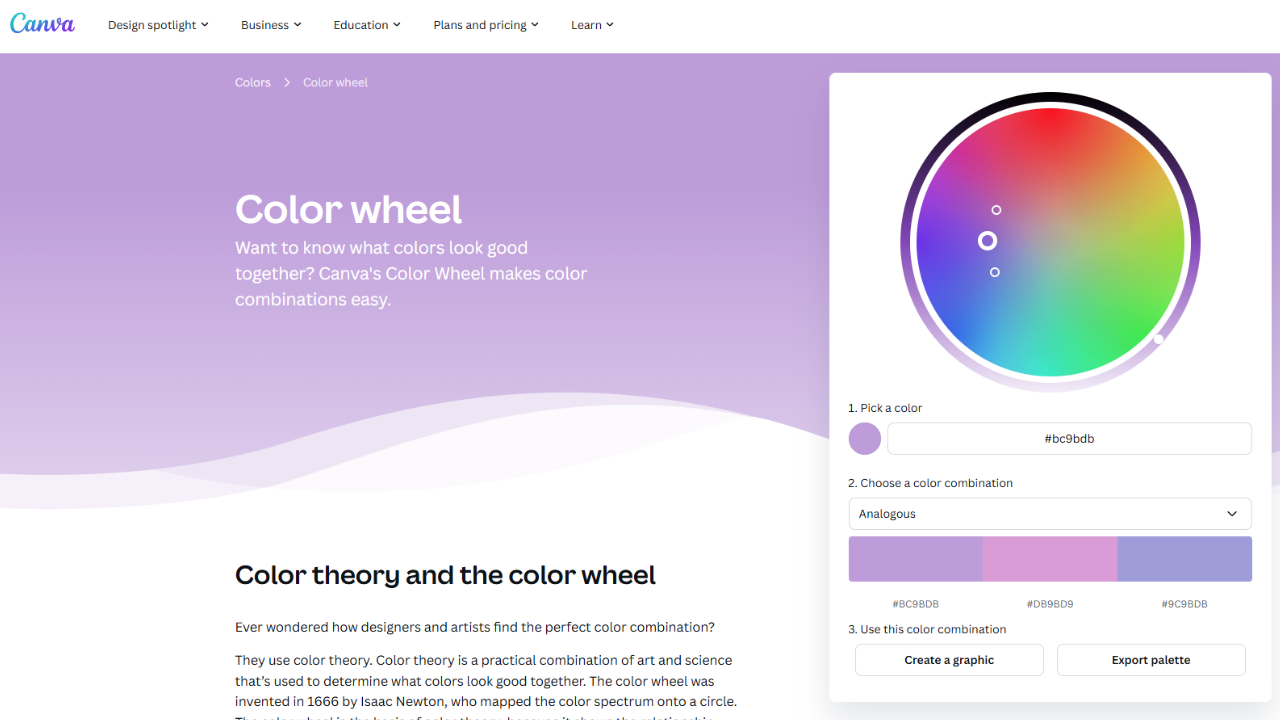This screenshot has height=720, width=1280.
Task: Click the chevron next to Business
Action: (x=297, y=25)
